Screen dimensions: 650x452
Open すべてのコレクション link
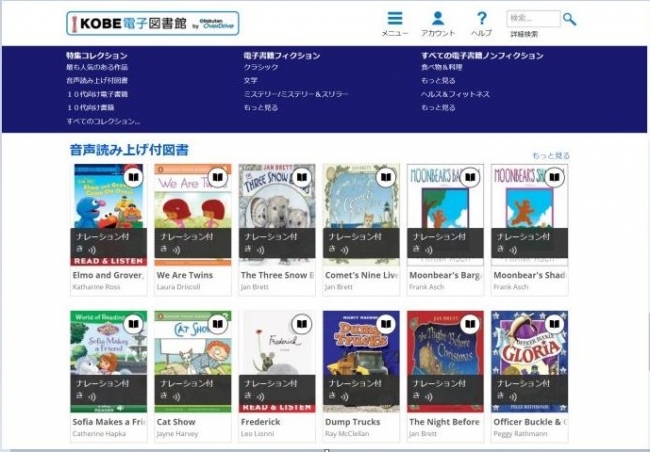[x=103, y=121]
